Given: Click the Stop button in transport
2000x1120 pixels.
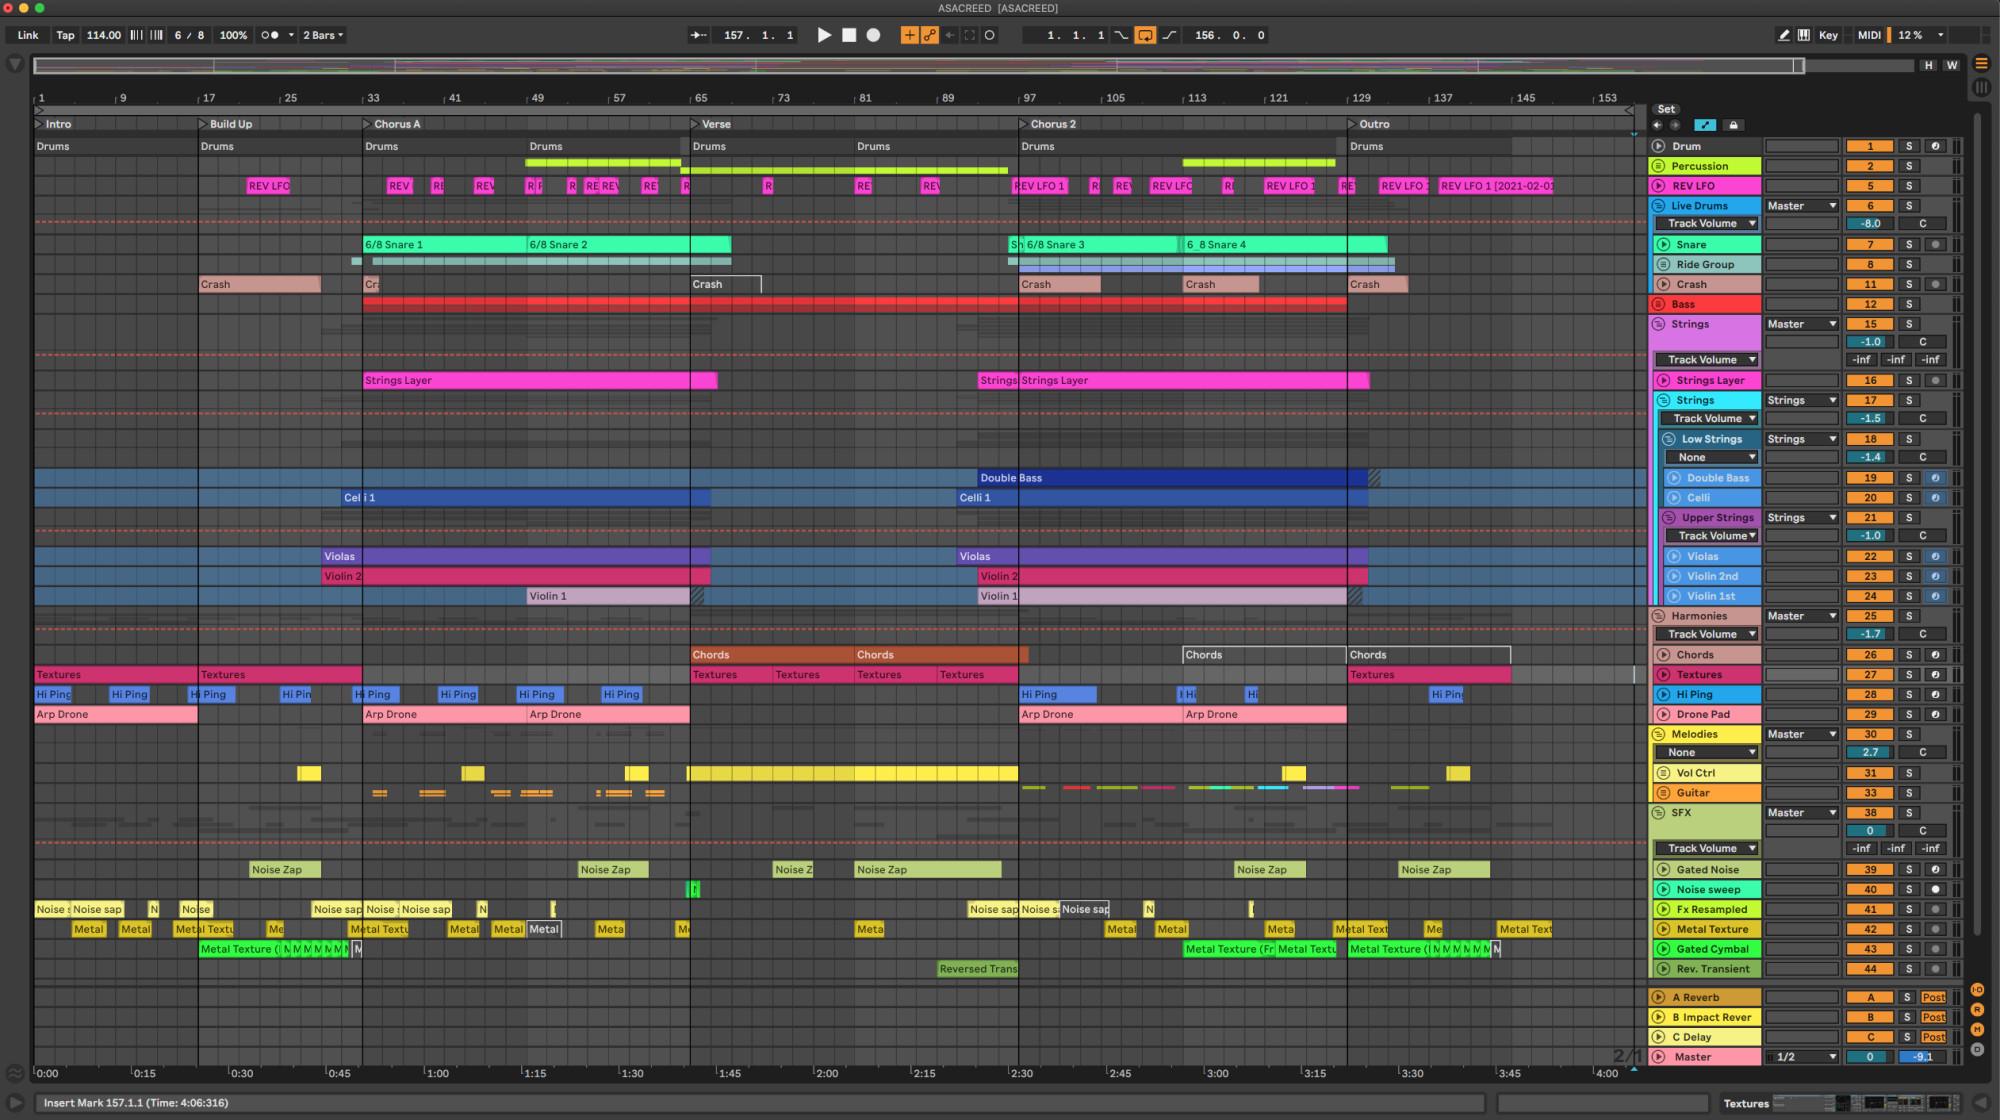Looking at the screenshot, I should click(849, 35).
